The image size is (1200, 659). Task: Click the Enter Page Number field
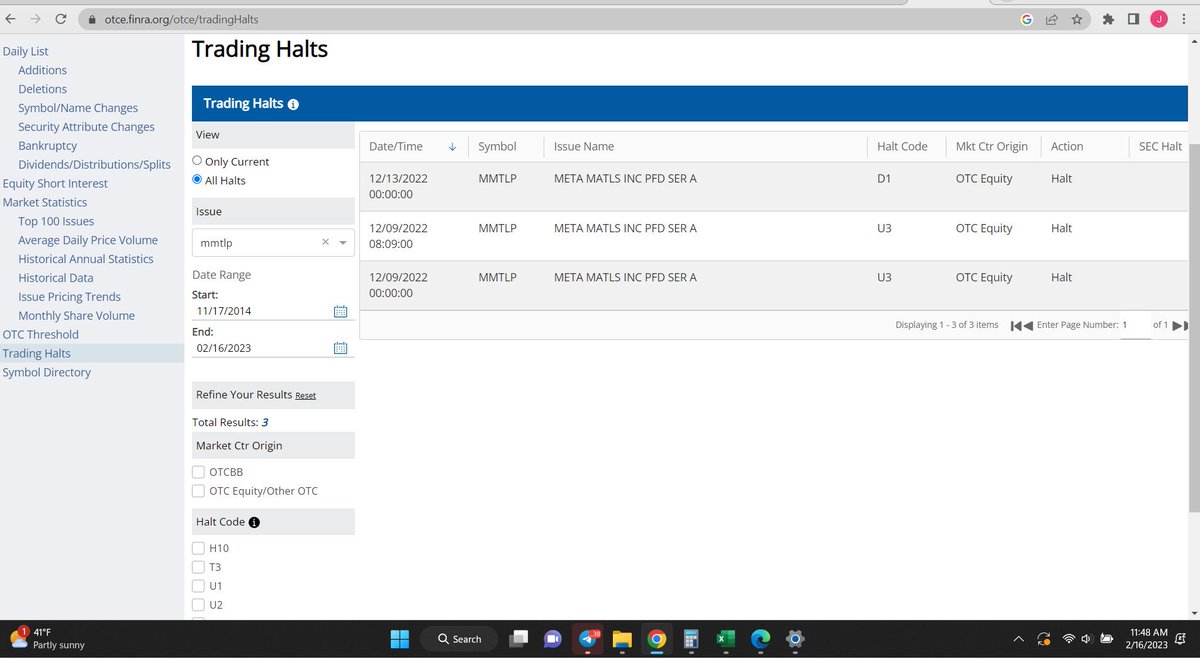coord(1135,326)
